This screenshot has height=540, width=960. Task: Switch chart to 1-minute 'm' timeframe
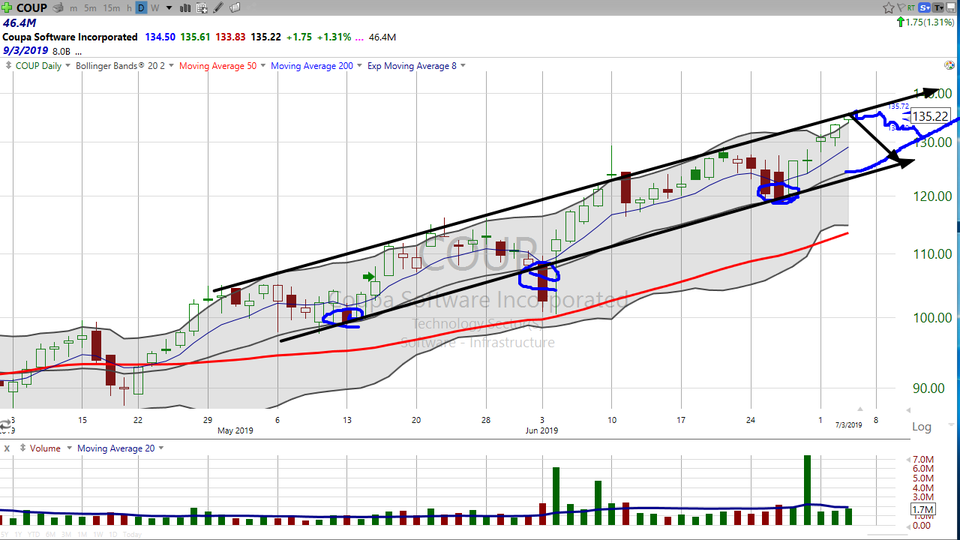(73, 8)
